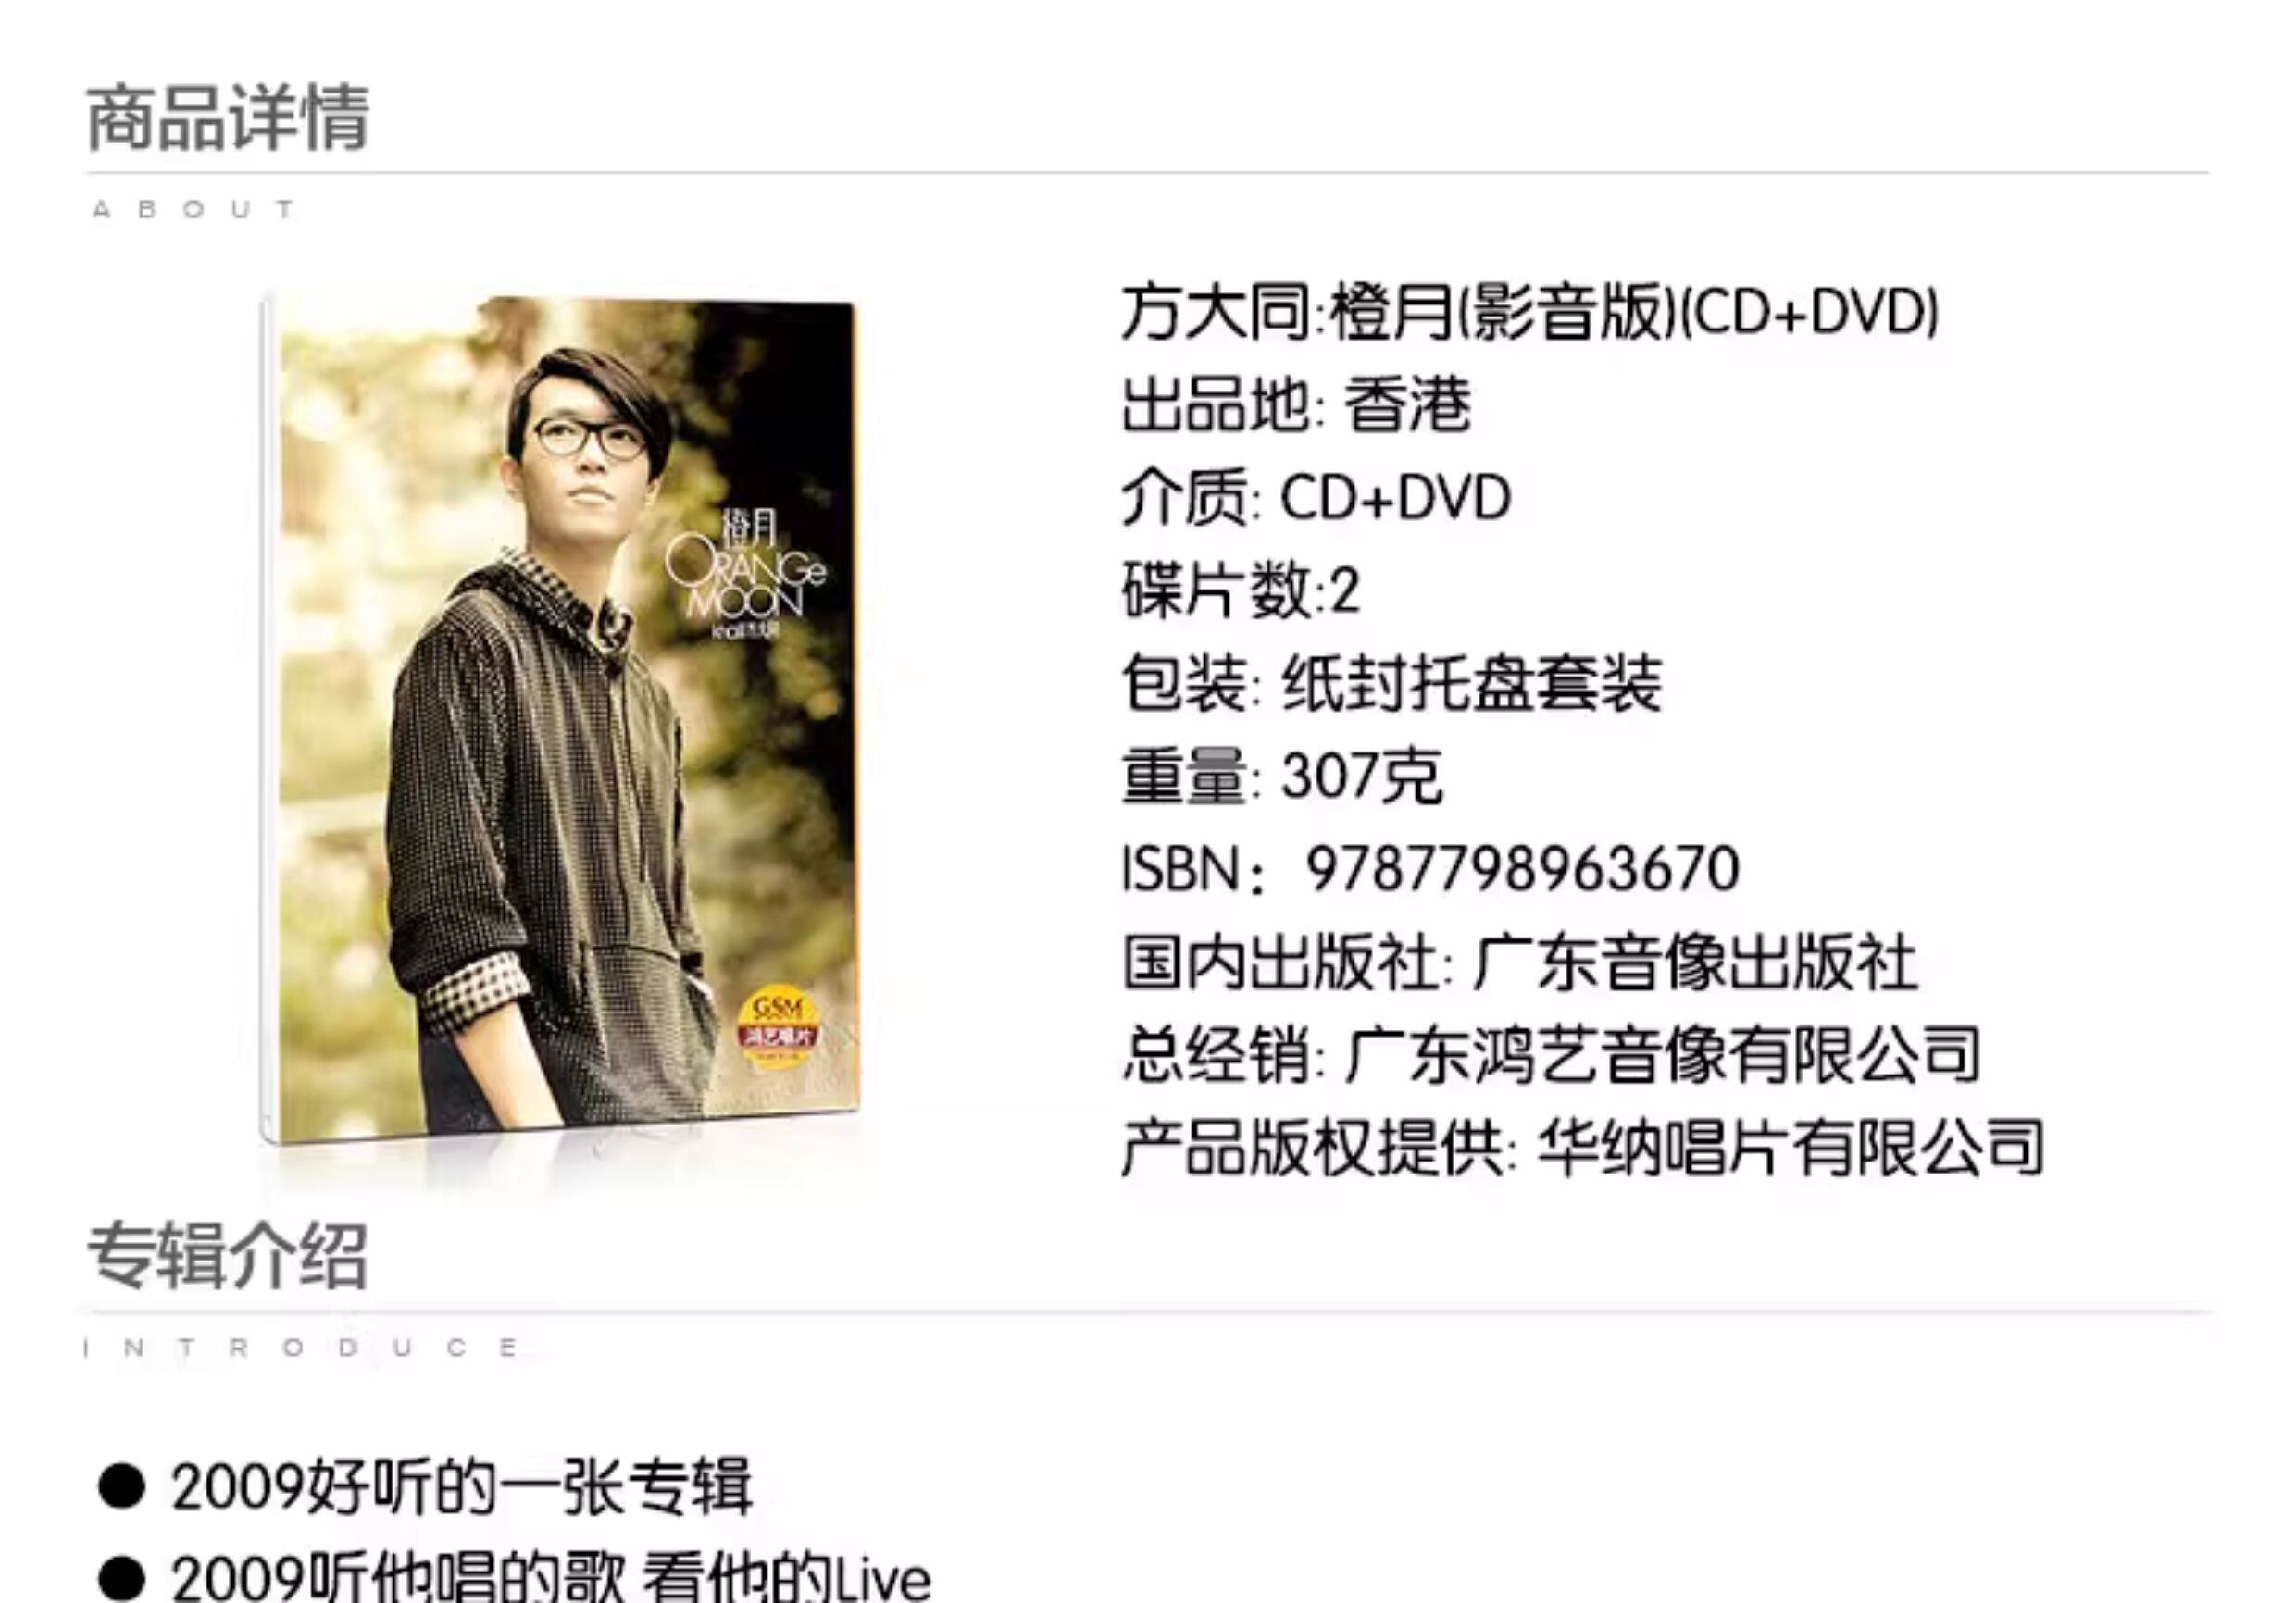
Task: Click the 重量: 307克 line
Action: 1282,776
